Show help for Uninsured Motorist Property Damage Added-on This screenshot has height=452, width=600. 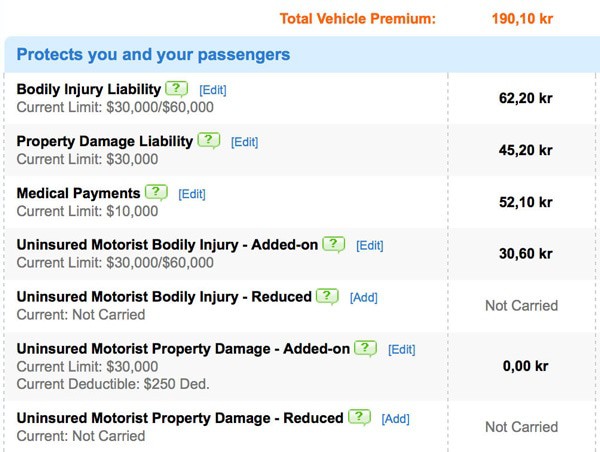pos(365,349)
